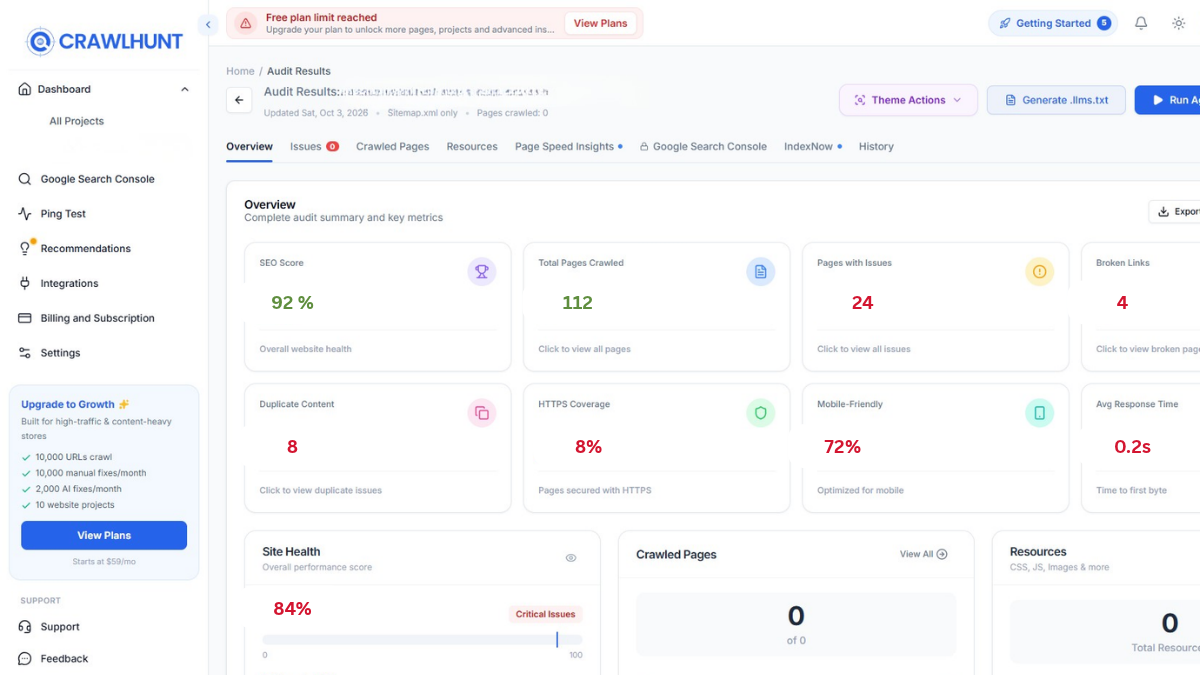Switch to the Resources tab
This screenshot has width=1200, height=675.
(472, 146)
